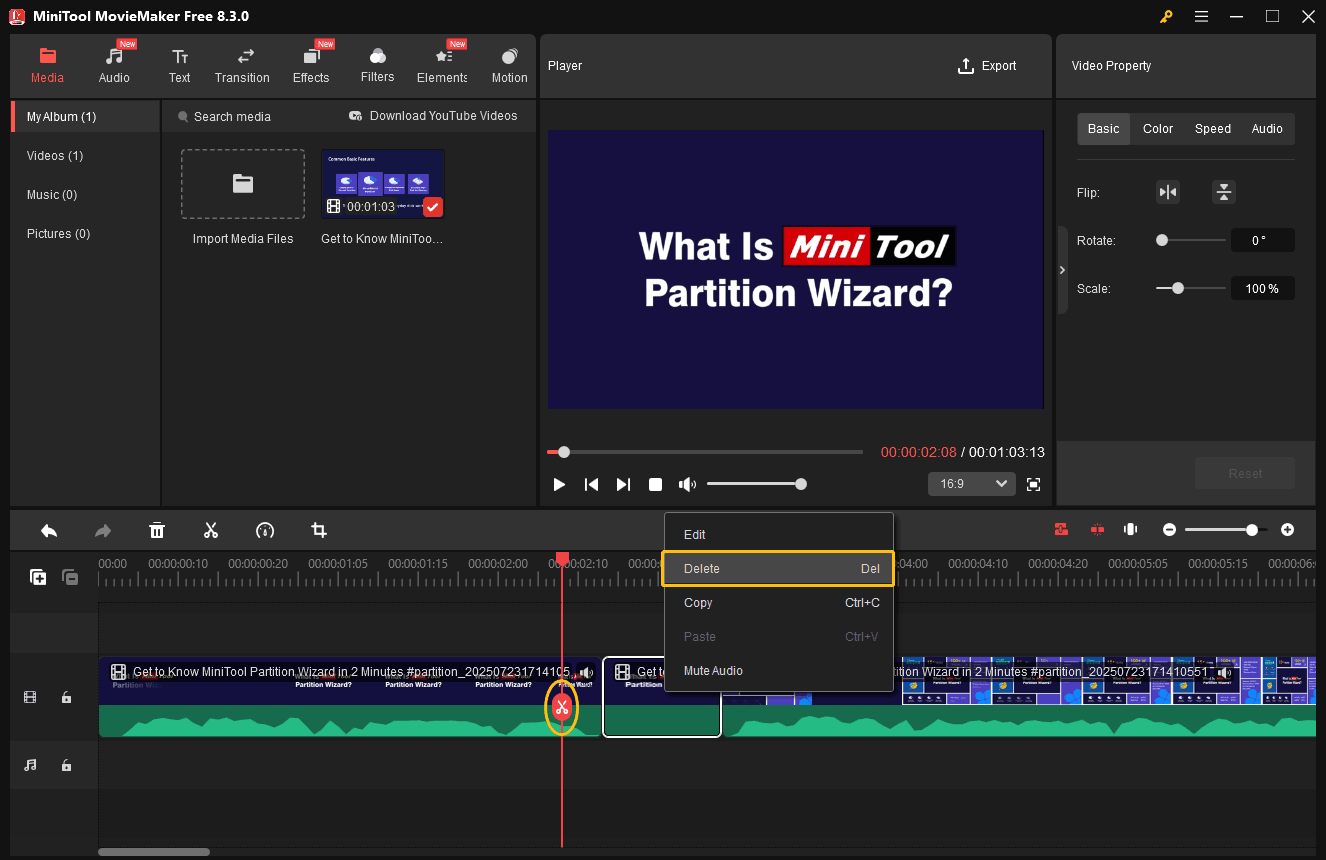Open the Media tab
The width and height of the screenshot is (1326, 860).
coord(47,65)
